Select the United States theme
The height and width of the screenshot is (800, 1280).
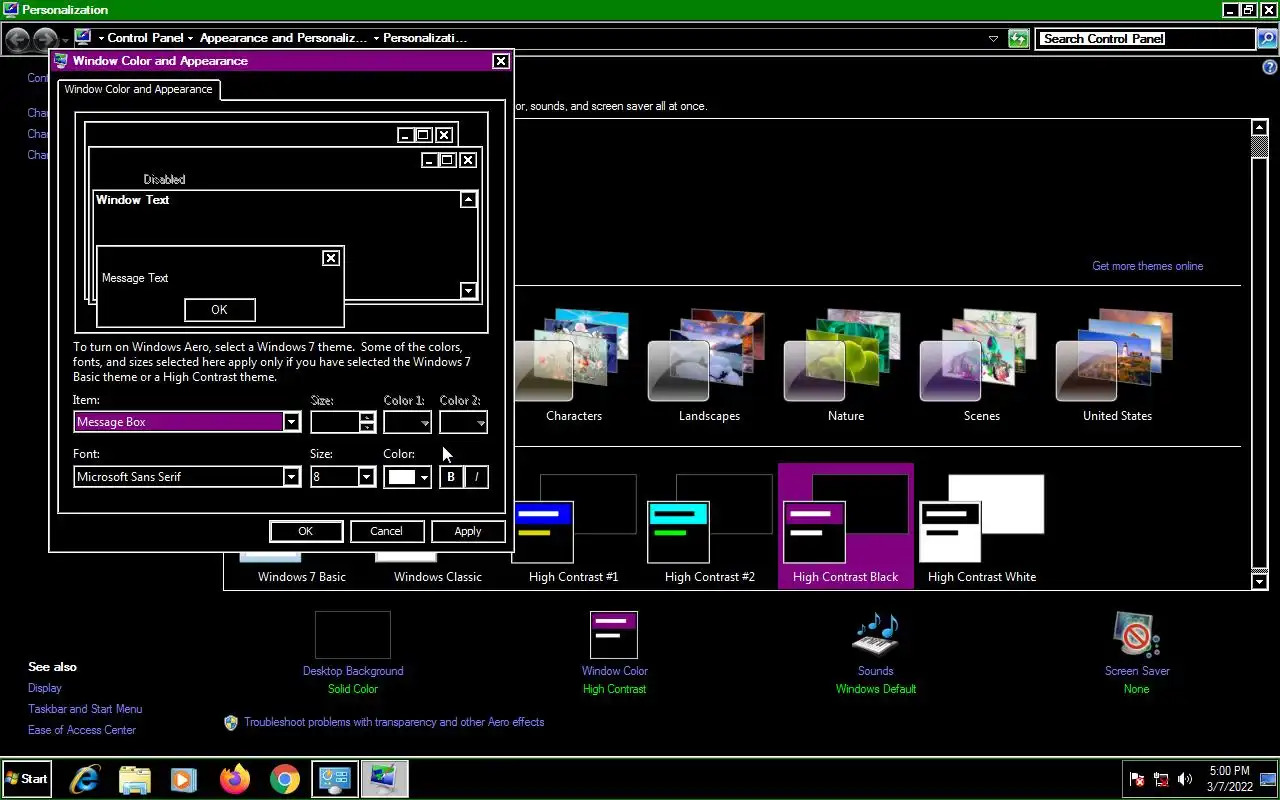click(x=1117, y=366)
